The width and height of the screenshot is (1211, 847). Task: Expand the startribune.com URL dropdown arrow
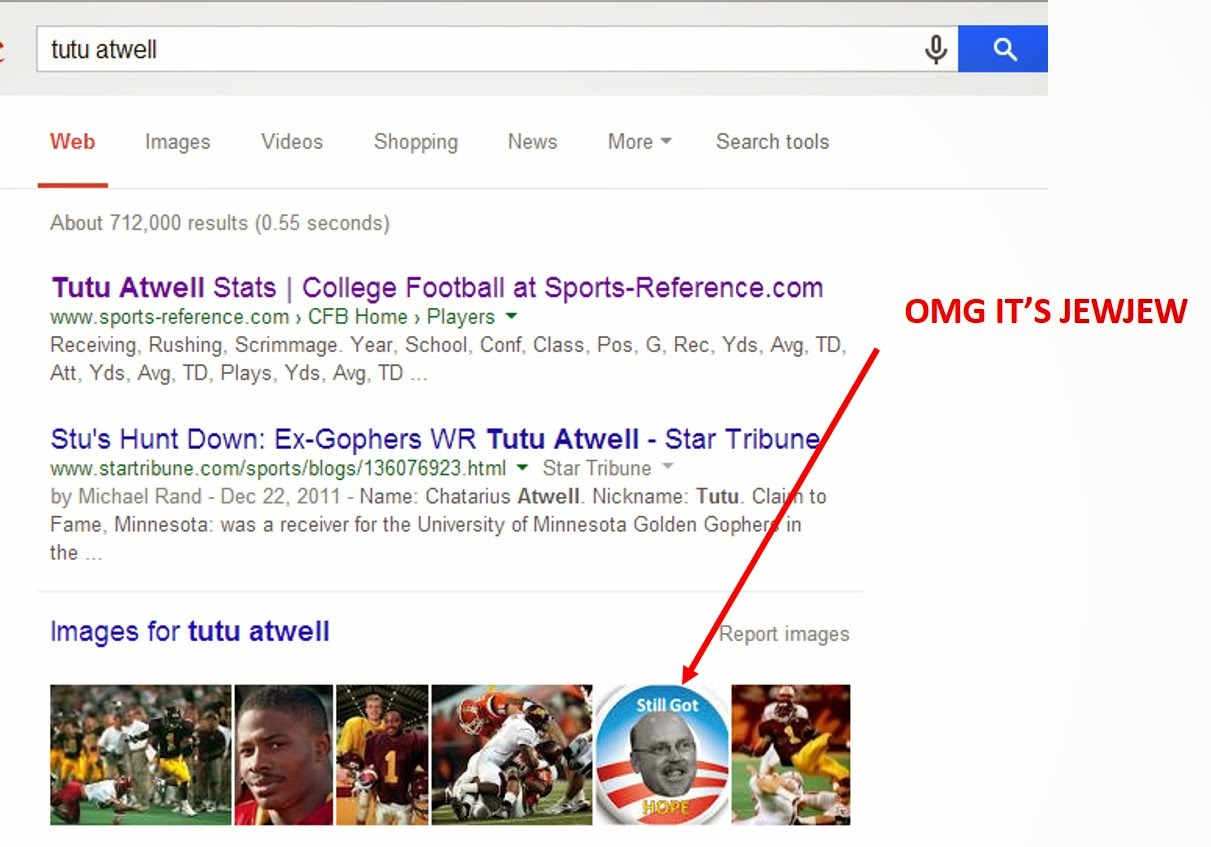click(524, 468)
